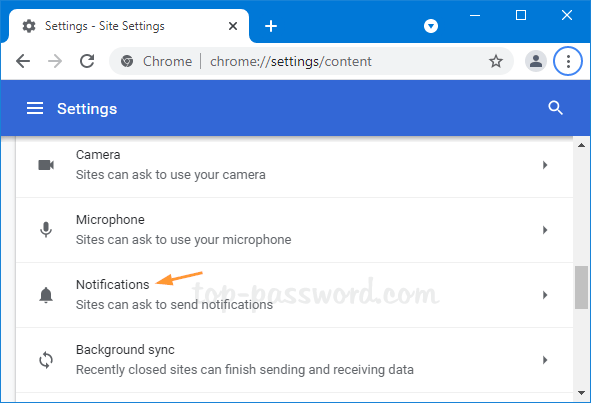Click the Microphone icon
Screen dimensions: 591x403
tap(46, 230)
